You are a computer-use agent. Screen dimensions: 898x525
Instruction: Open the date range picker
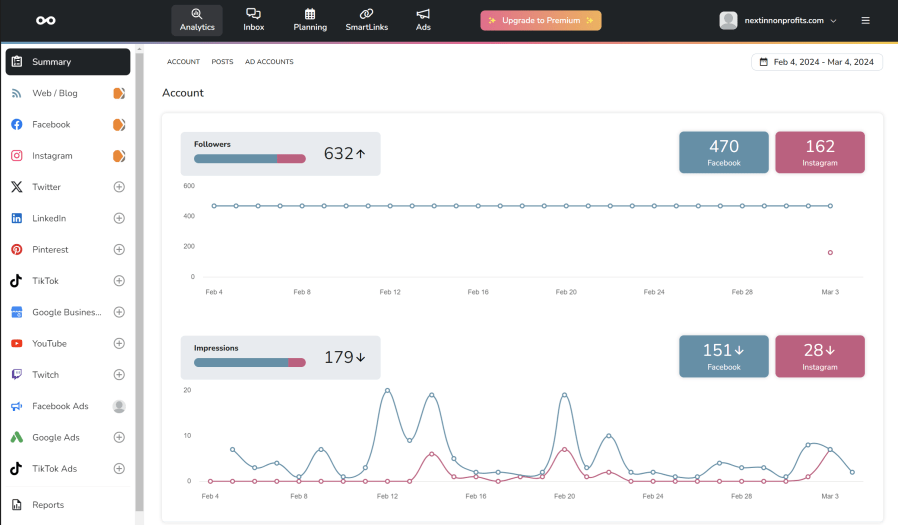[816, 62]
